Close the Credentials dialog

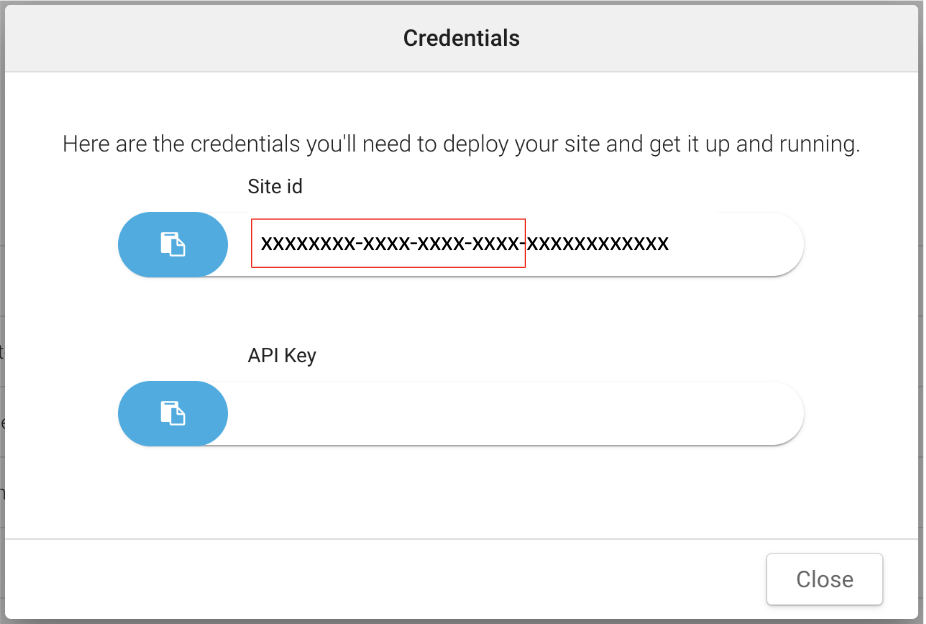[x=824, y=579]
